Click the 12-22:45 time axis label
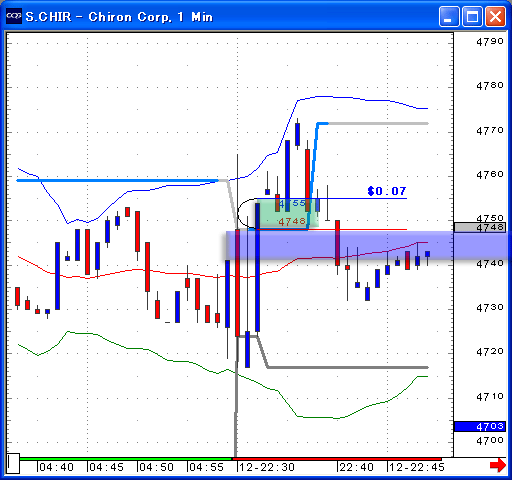 417,467
